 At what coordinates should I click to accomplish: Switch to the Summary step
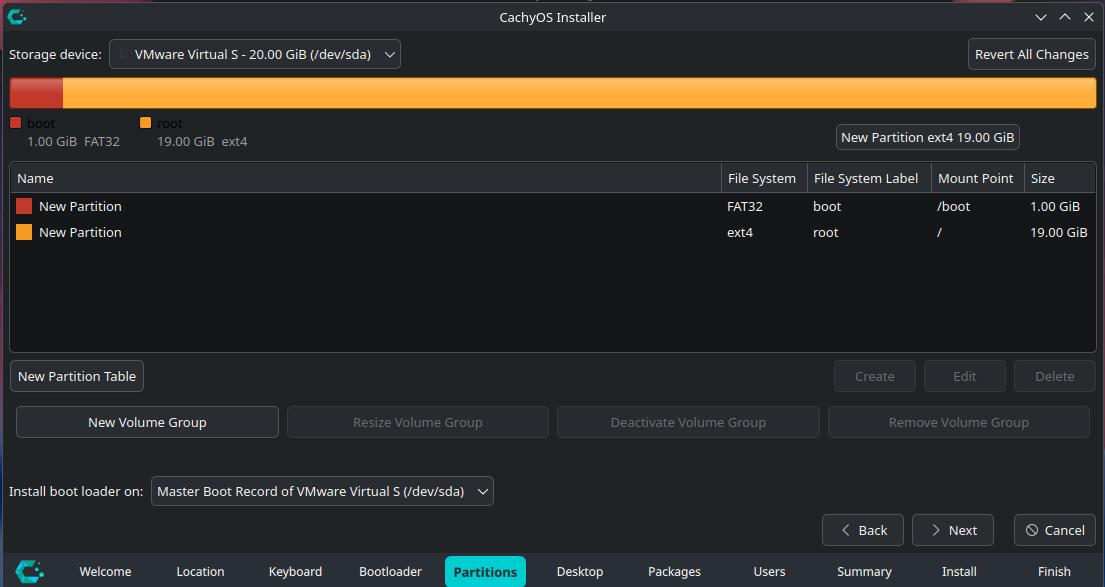pyautogui.click(x=864, y=571)
